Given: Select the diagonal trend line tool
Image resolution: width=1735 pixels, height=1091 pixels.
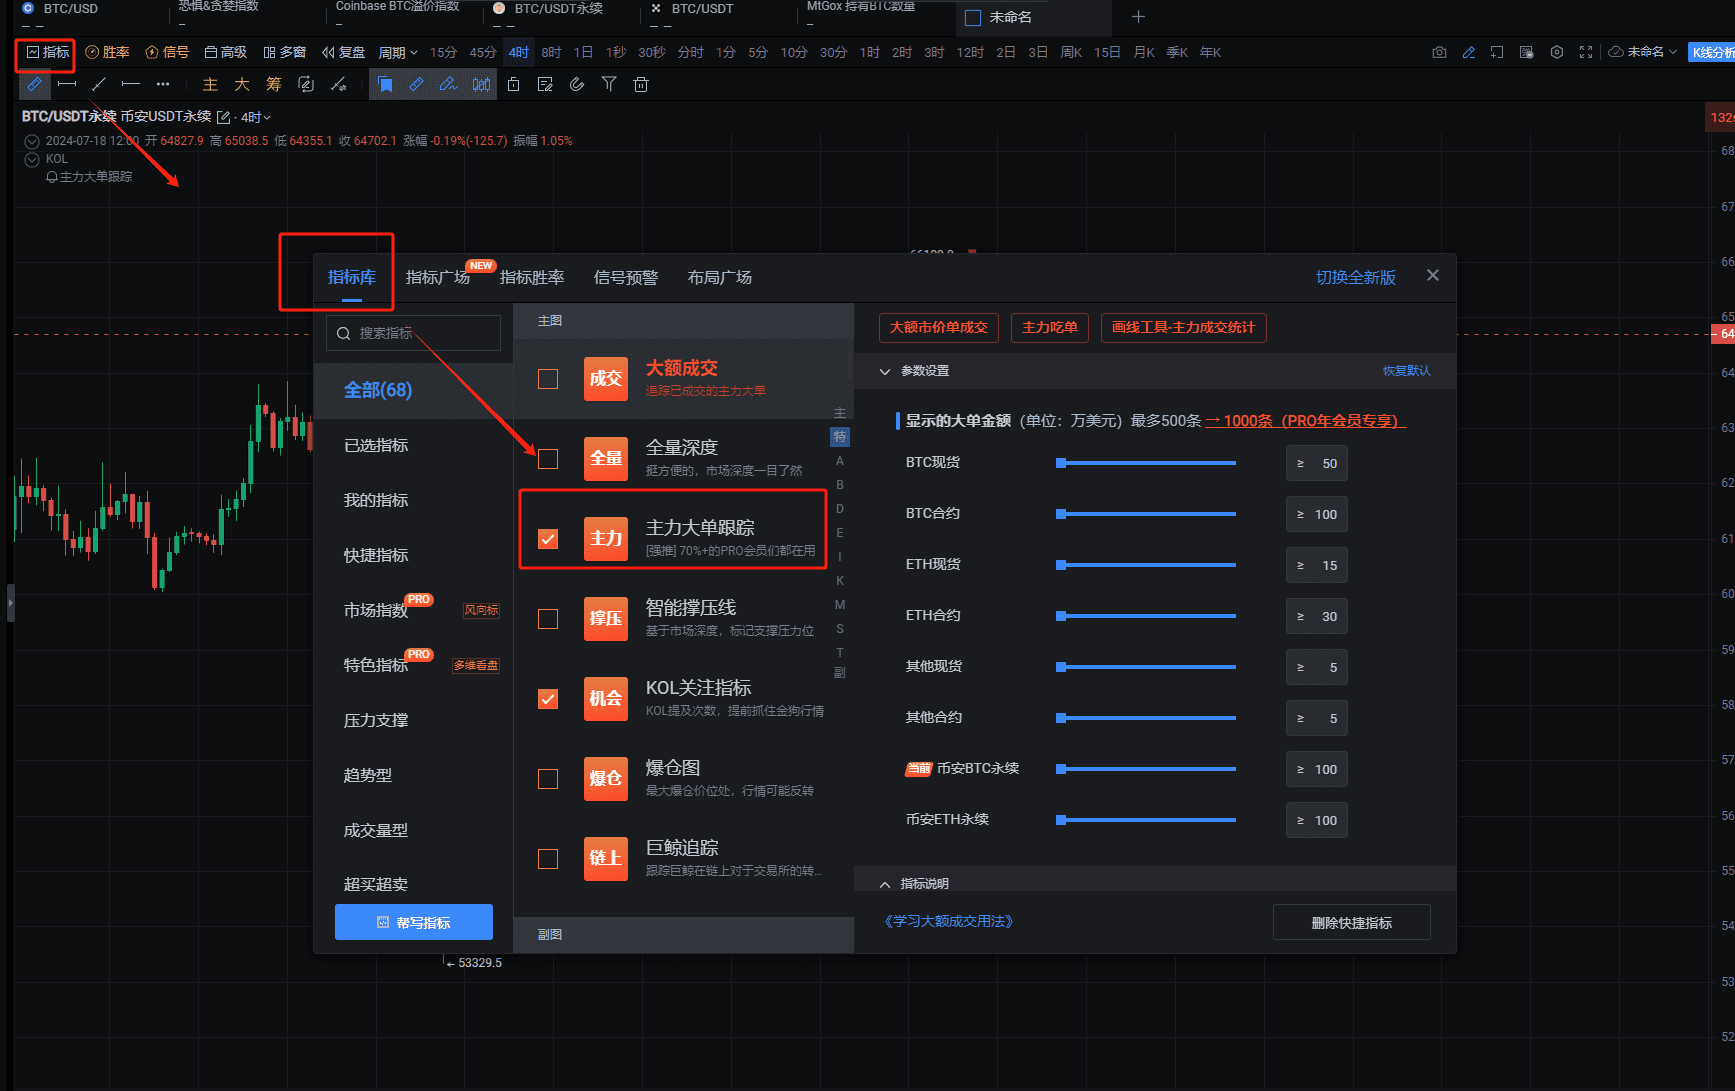Looking at the screenshot, I should pos(99,85).
